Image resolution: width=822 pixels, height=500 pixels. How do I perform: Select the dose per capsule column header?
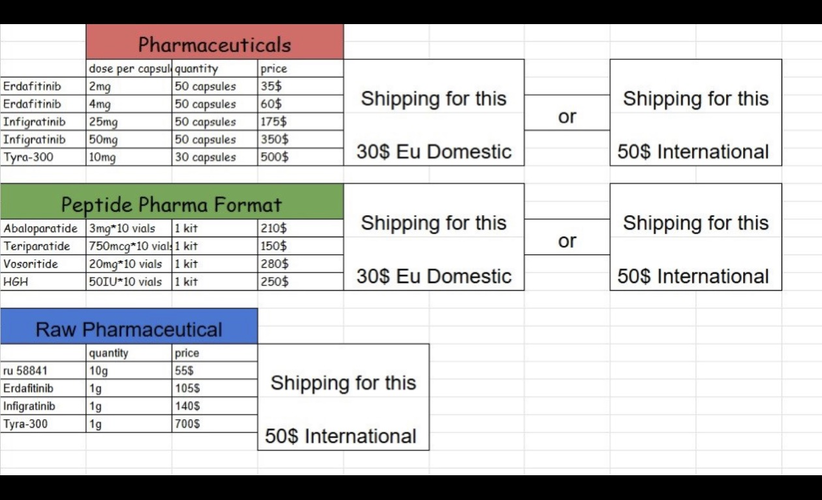click(129, 68)
